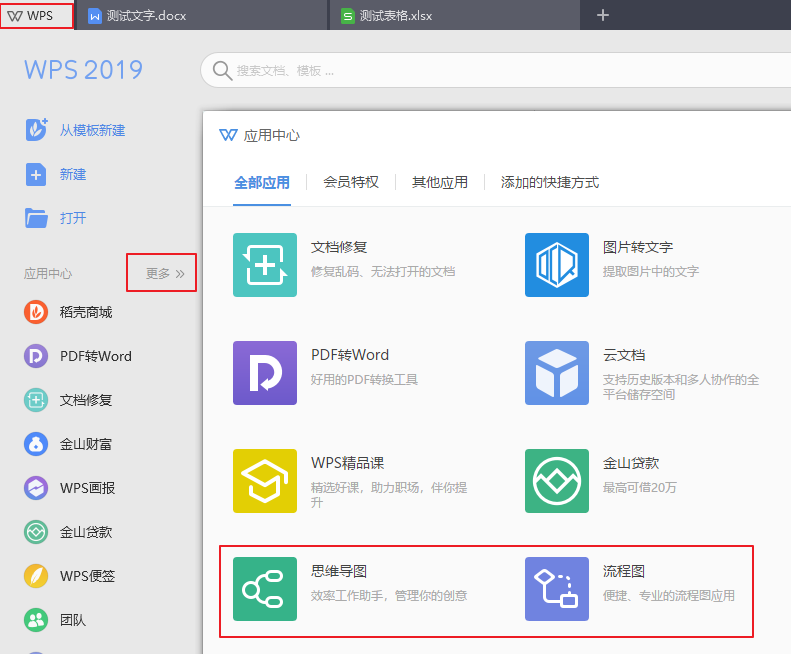Open 思维导图 mind map tile icon
Viewport: 791px width, 654px height.
coord(265,589)
